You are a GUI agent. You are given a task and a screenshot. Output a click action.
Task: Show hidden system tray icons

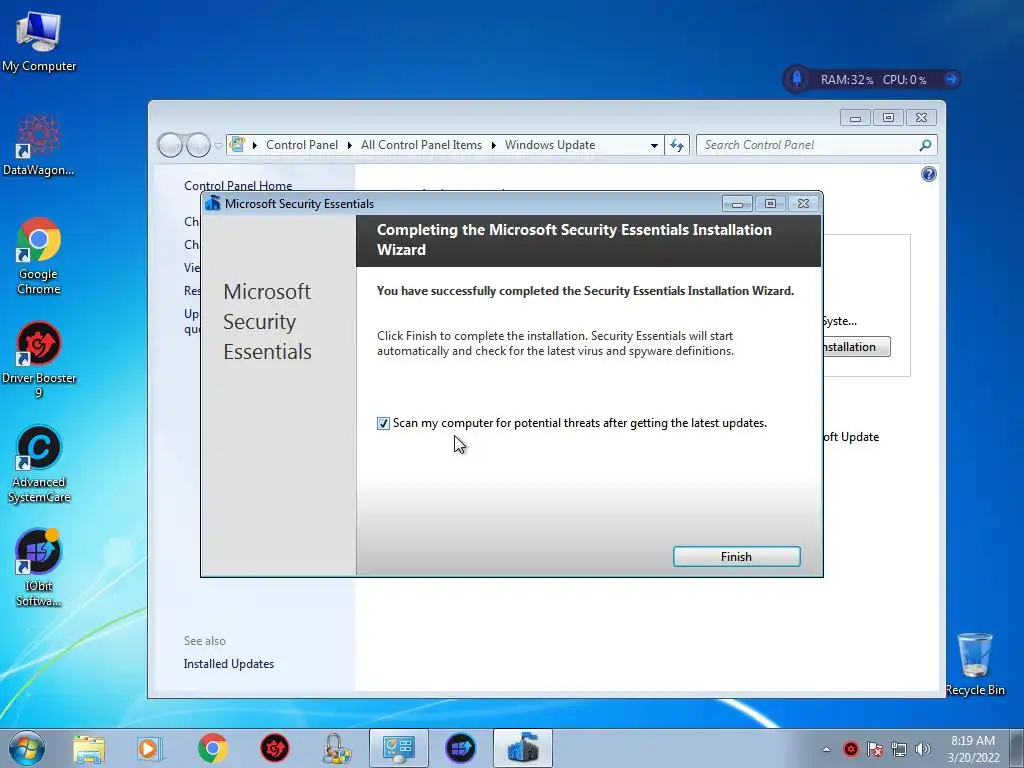(x=826, y=749)
